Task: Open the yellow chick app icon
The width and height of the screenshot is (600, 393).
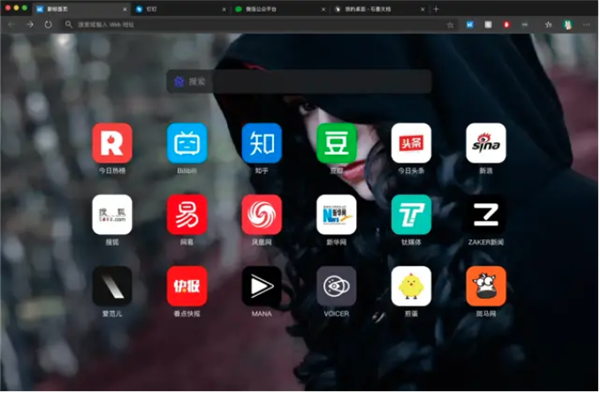Action: [411, 286]
